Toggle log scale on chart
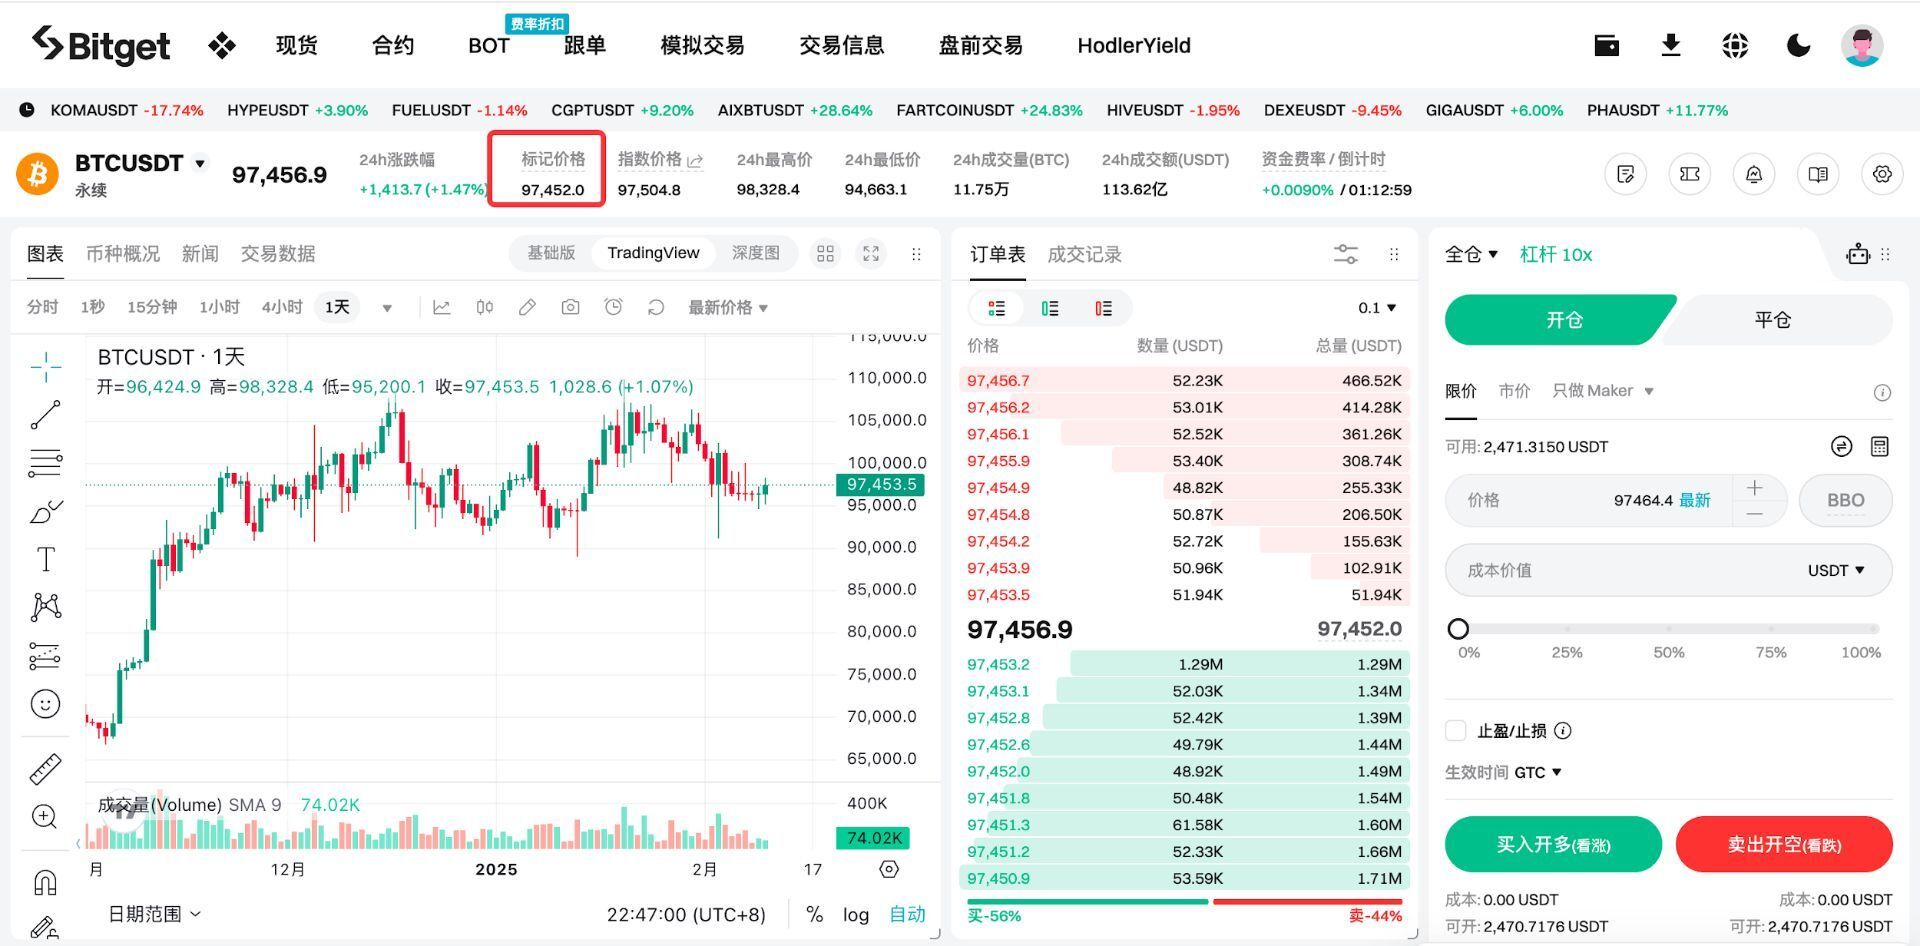This screenshot has height=946, width=1920. pyautogui.click(x=855, y=914)
